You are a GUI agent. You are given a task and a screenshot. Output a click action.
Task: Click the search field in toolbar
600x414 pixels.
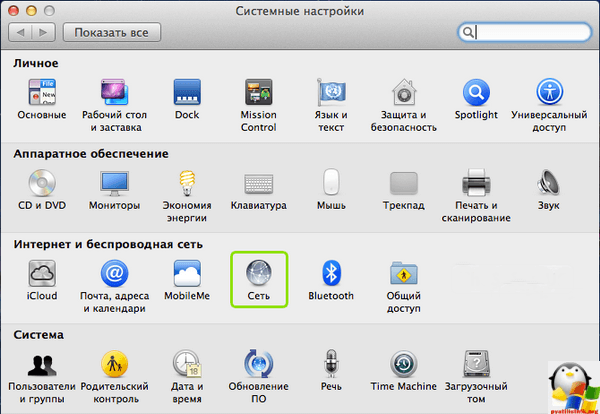(525, 33)
